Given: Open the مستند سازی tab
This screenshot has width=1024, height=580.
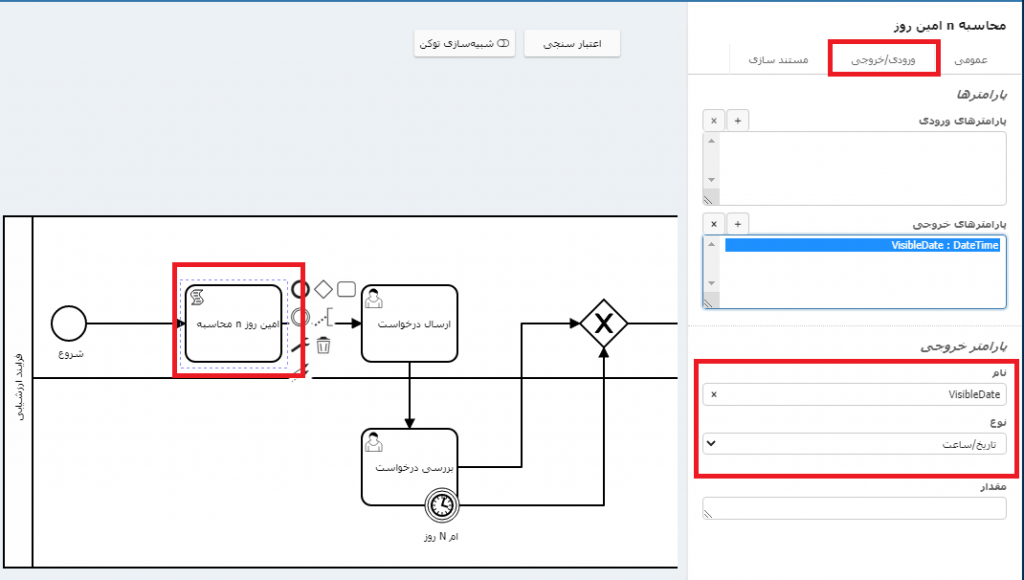Looking at the screenshot, I should tap(778, 59).
